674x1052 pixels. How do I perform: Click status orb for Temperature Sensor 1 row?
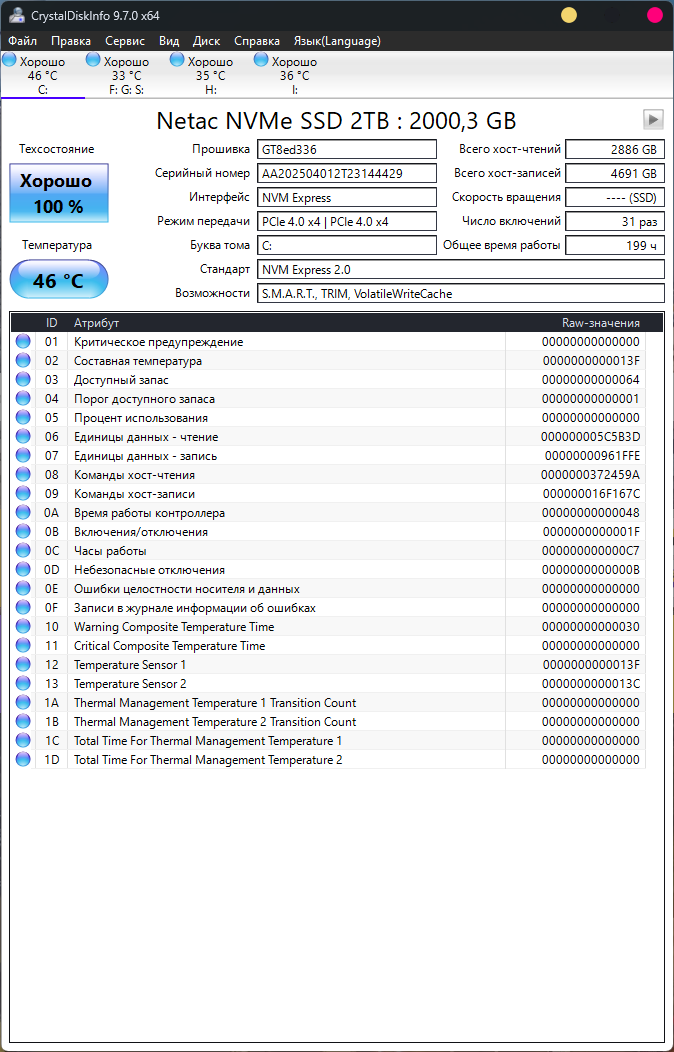pyautogui.click(x=23, y=665)
